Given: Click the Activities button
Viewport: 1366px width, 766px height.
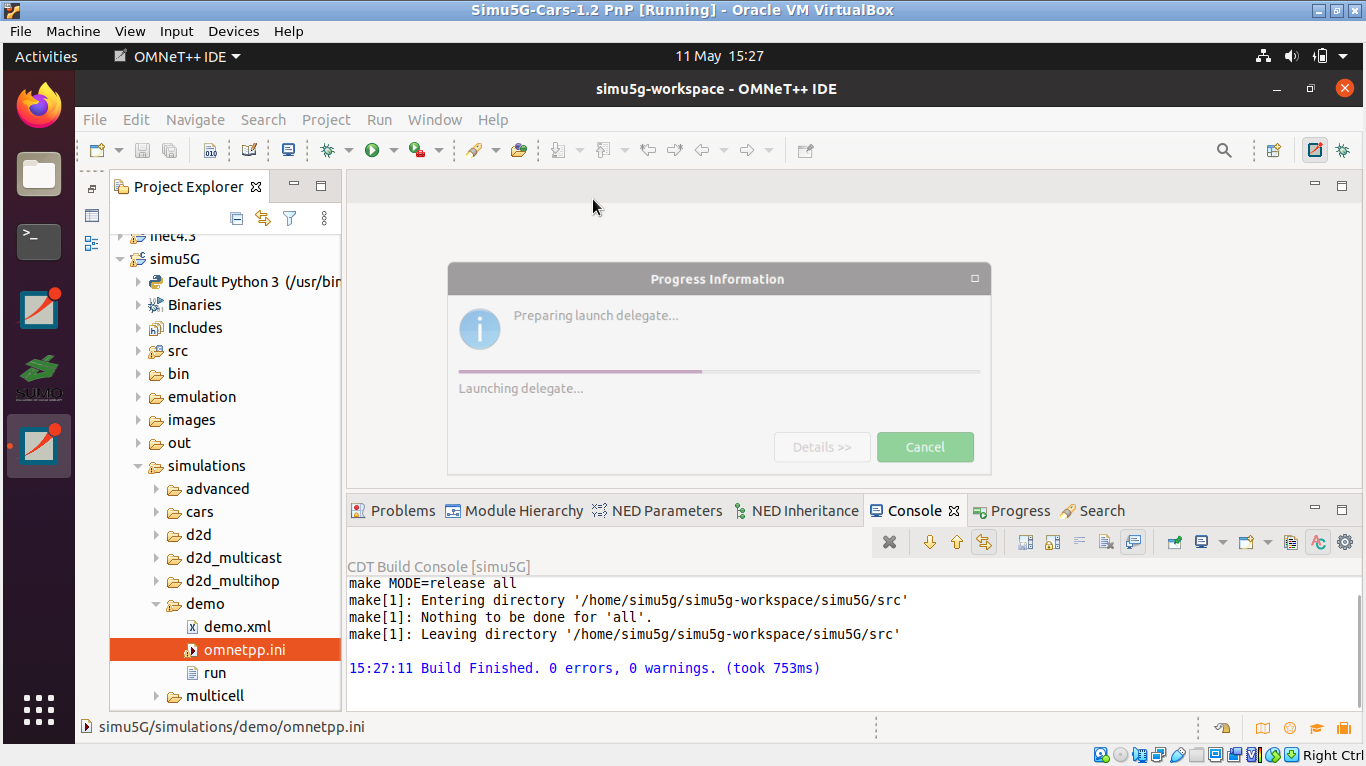Looking at the screenshot, I should click(46, 57).
